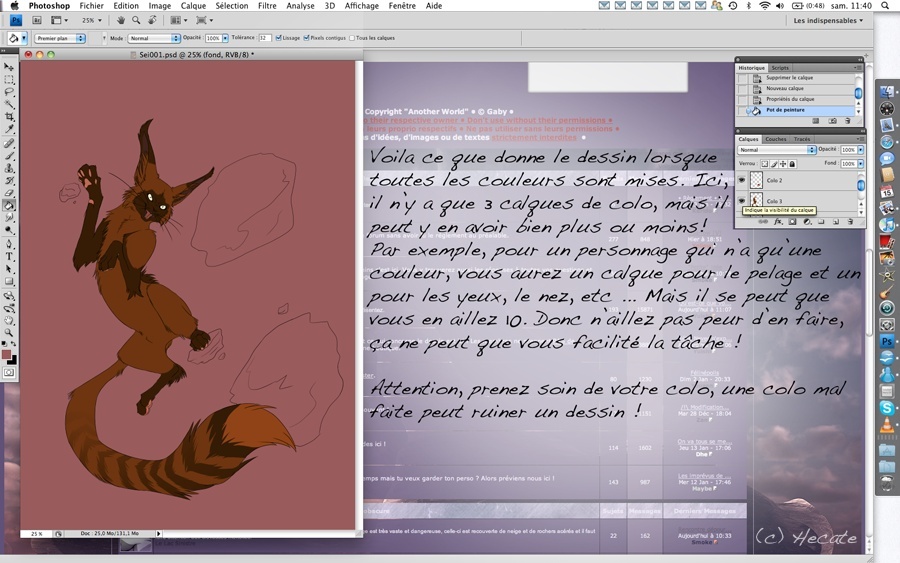
Task: Toggle lock all padlock icon
Action: (x=792, y=164)
